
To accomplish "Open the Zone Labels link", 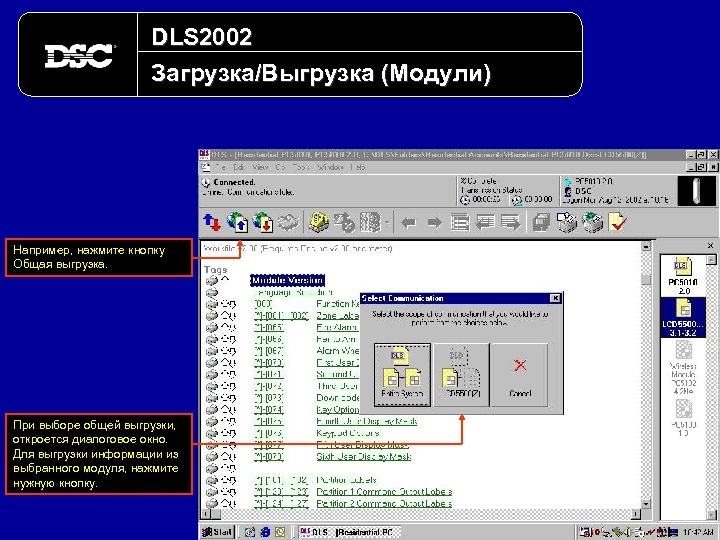I will [x=338, y=316].
